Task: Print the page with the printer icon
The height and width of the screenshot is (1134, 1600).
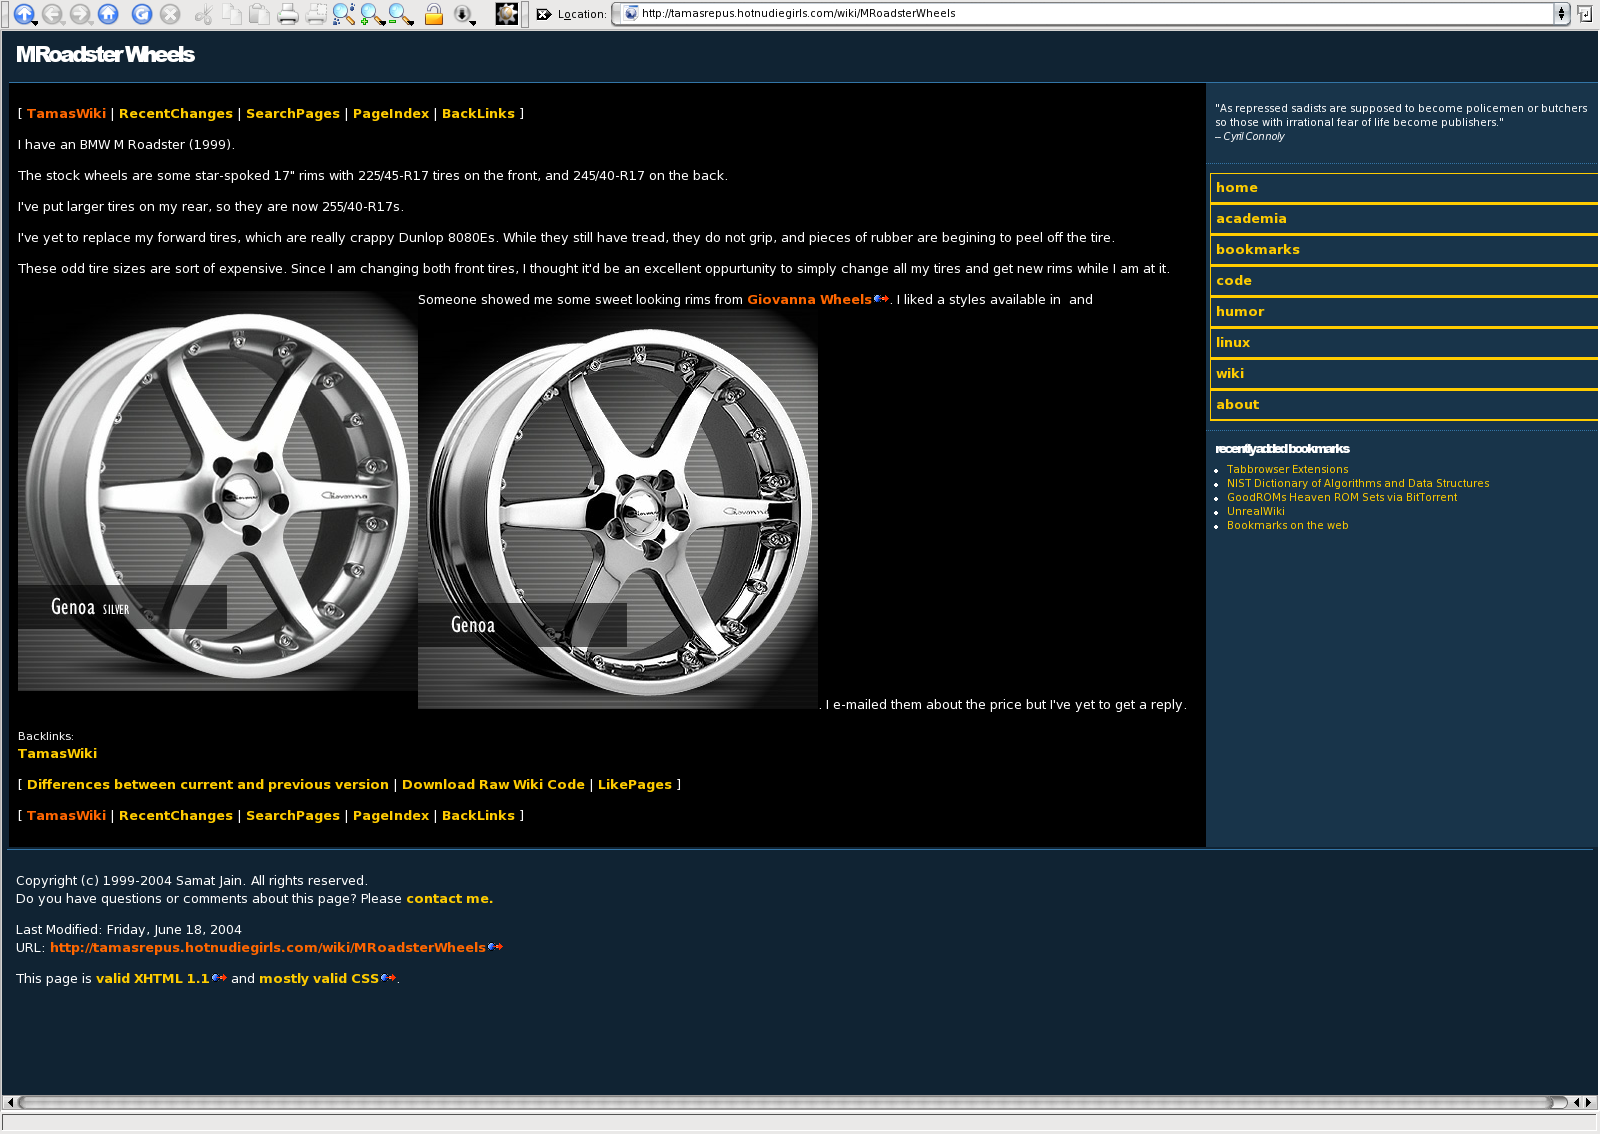Action: click(288, 14)
